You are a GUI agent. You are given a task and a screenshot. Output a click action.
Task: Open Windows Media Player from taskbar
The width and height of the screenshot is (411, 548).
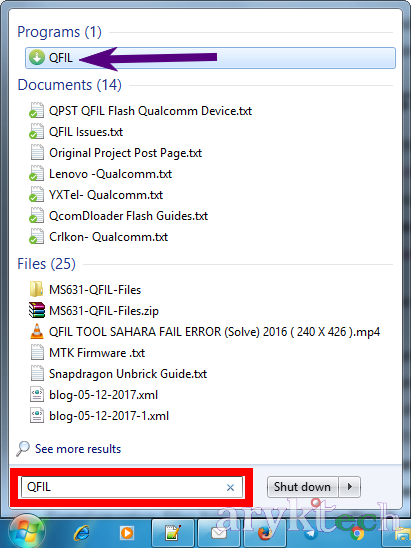coord(127,533)
